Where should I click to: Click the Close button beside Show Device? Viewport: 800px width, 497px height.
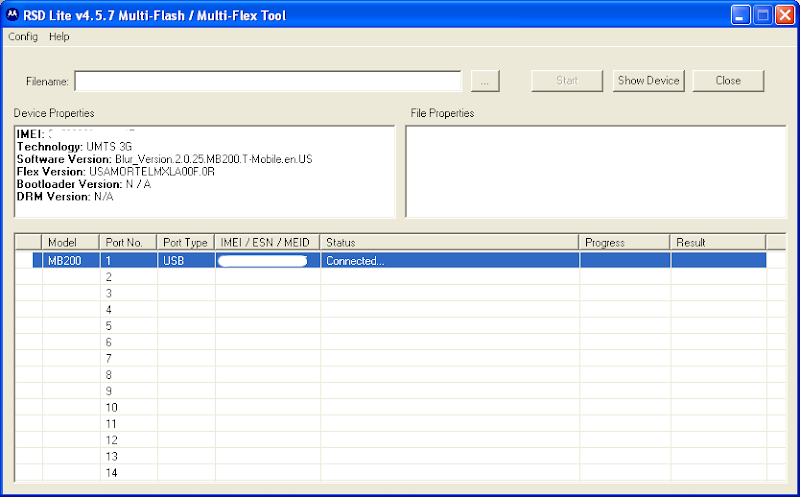click(728, 81)
